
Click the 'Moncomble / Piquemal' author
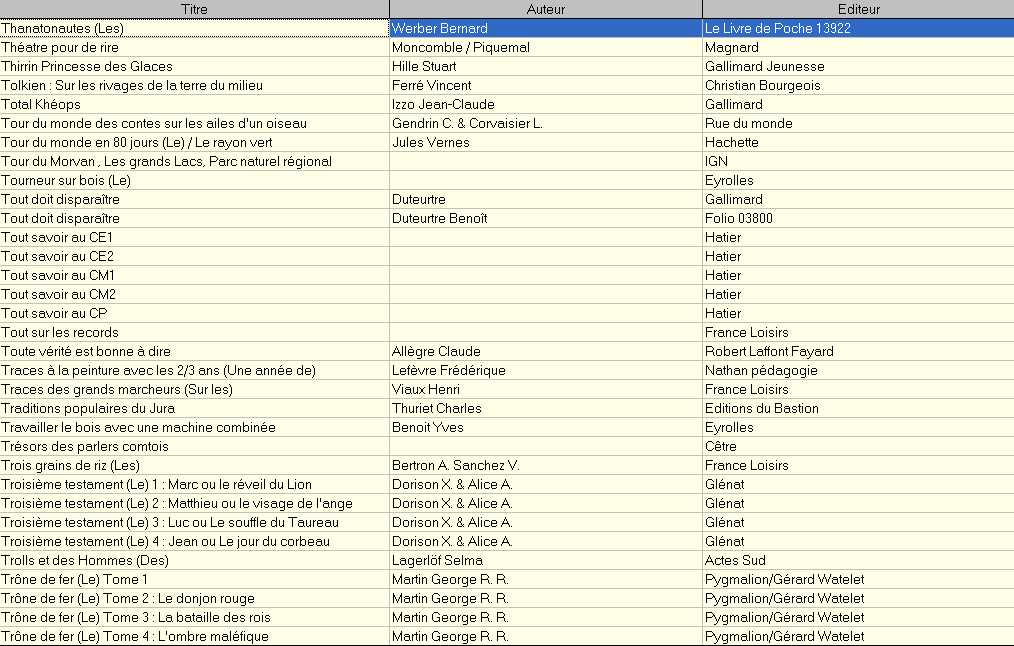coord(546,47)
